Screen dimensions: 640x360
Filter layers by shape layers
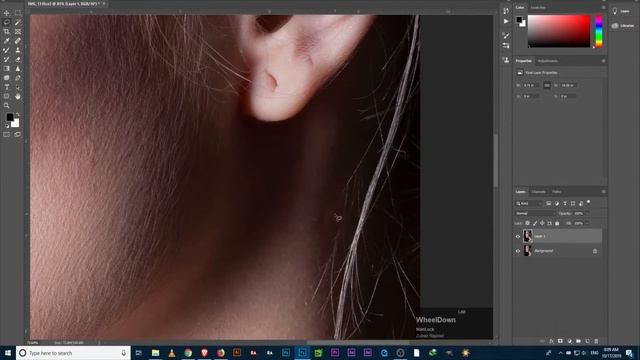pos(573,203)
